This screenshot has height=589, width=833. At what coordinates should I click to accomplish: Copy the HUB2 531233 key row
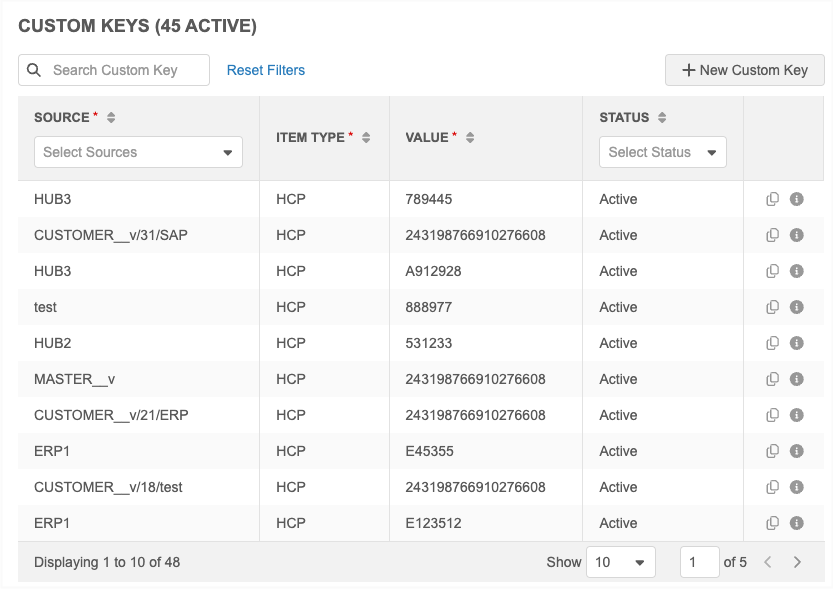pos(772,343)
